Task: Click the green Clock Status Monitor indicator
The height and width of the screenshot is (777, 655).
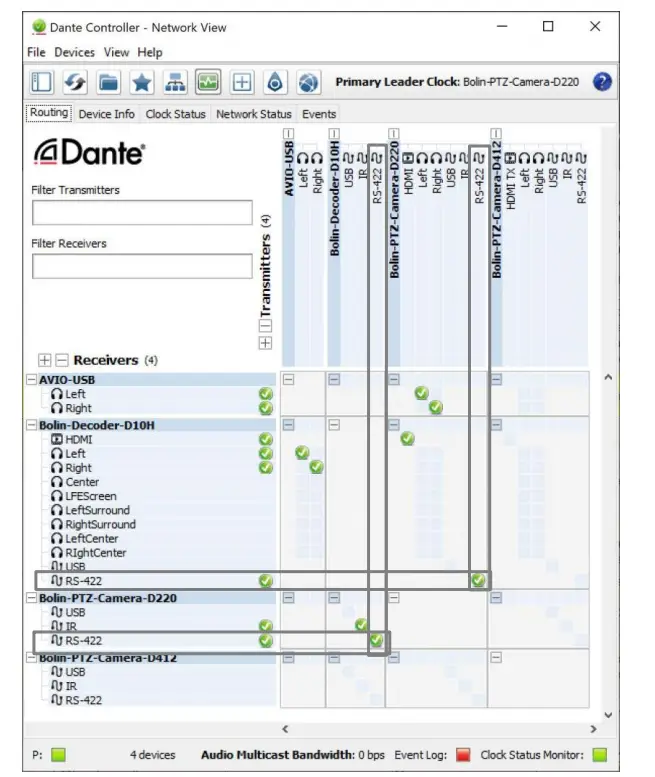Action: coord(600,755)
